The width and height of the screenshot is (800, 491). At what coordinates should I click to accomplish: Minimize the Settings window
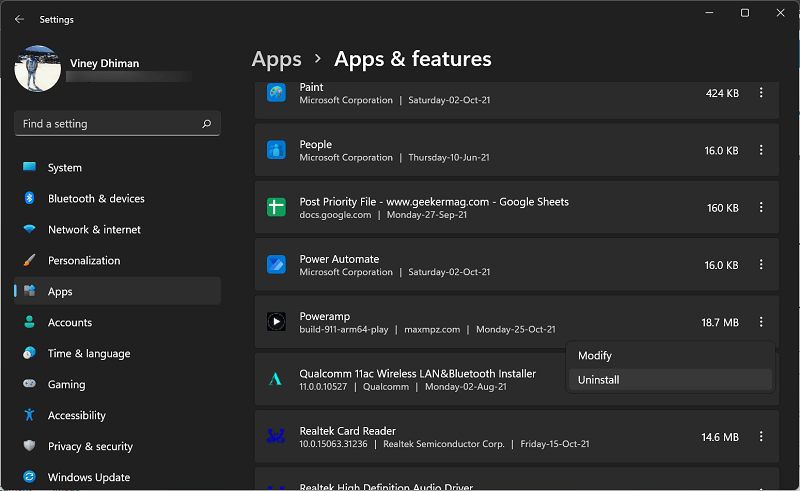709,13
